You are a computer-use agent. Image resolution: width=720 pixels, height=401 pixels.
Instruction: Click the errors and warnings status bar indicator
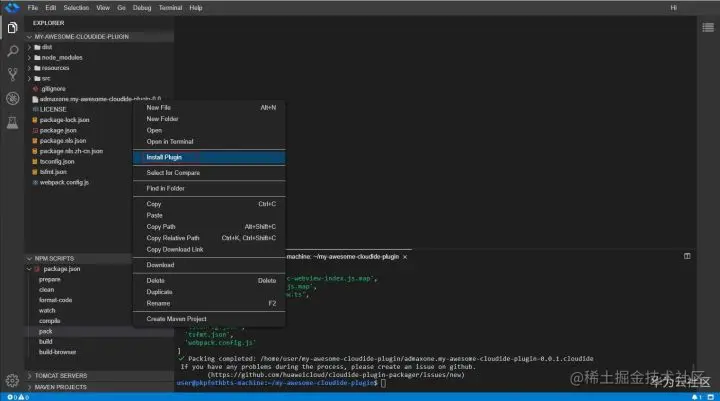pyautogui.click(x=17, y=397)
